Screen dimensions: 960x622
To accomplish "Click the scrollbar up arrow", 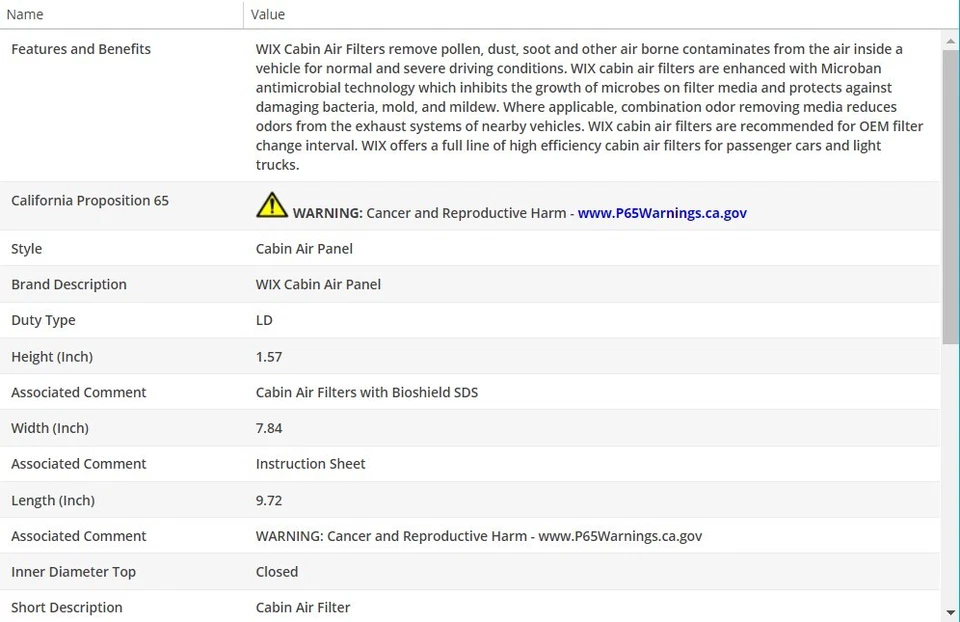I will click(x=950, y=41).
